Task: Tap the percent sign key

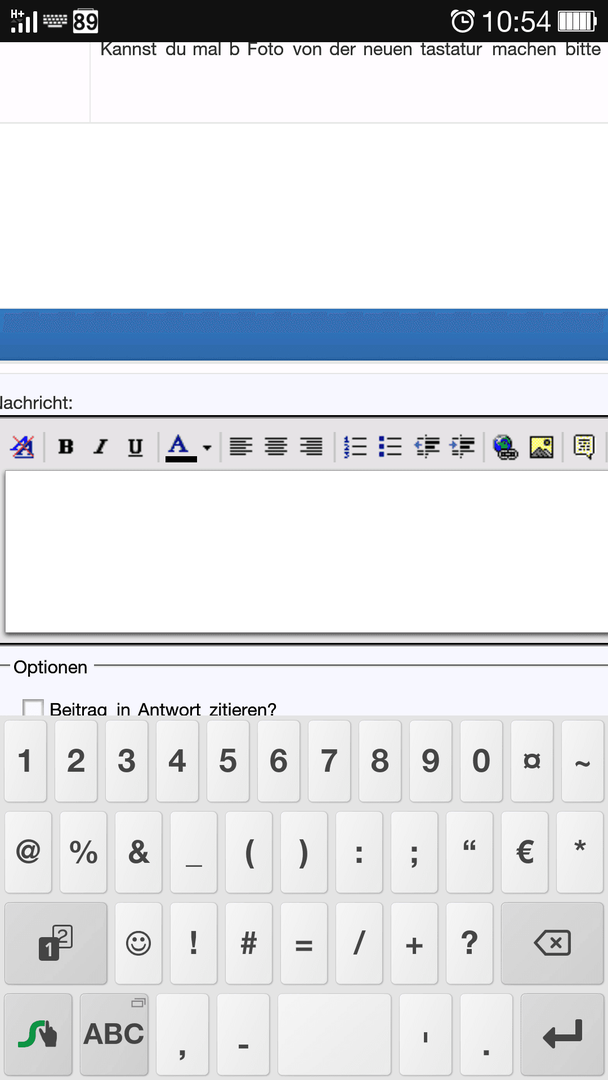Action: 83,852
